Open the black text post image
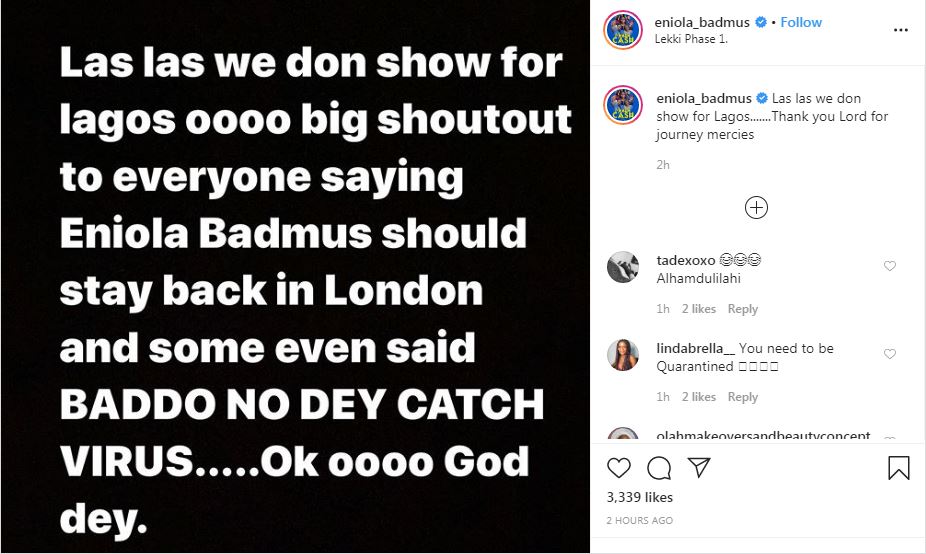The height and width of the screenshot is (554, 926). [295, 277]
